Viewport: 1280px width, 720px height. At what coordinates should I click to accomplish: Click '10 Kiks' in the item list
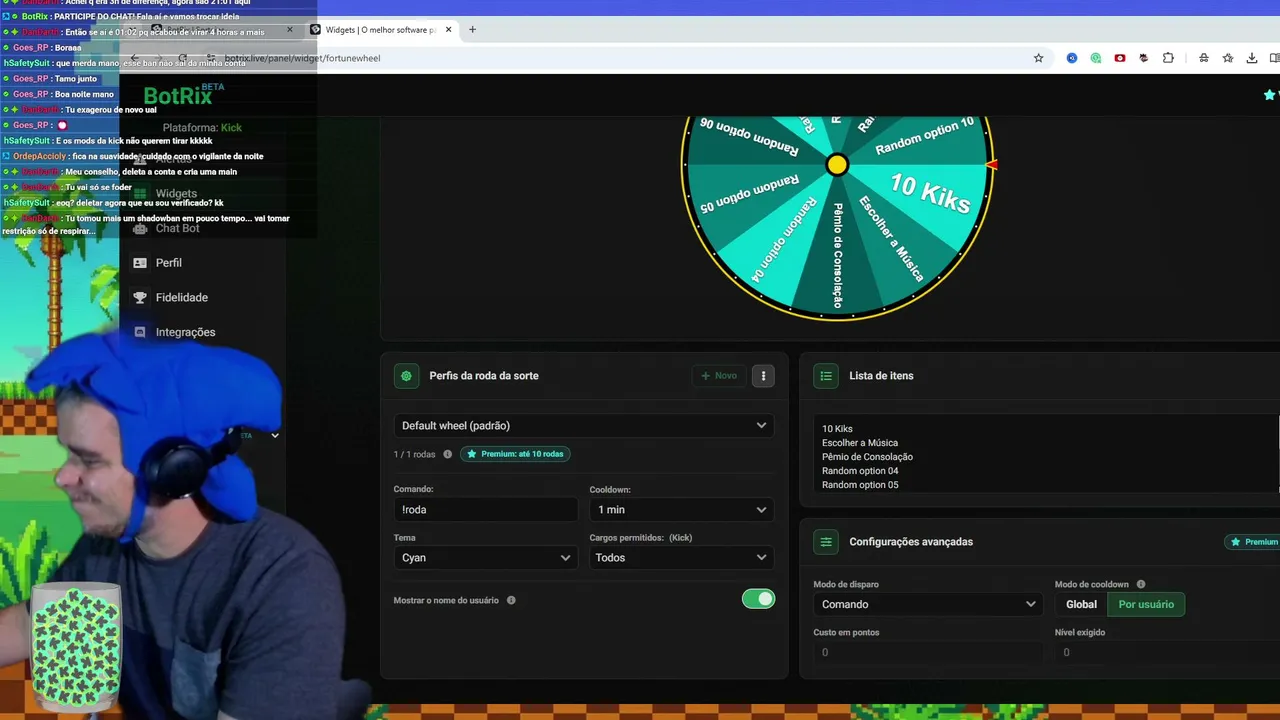tap(837, 429)
